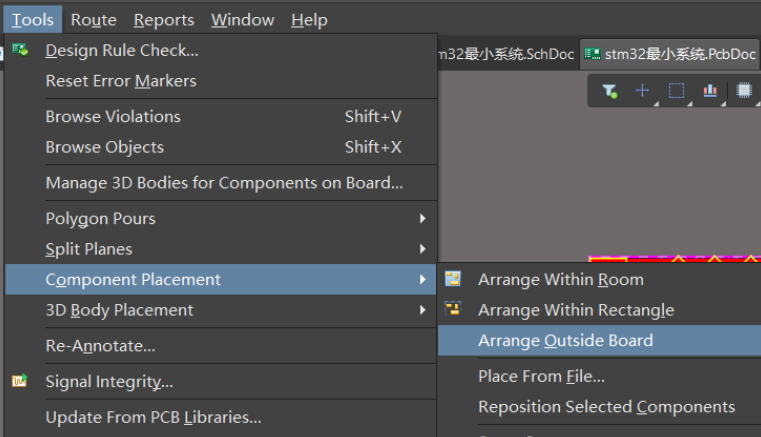Image resolution: width=761 pixels, height=437 pixels.
Task: Click the place component chip icon
Action: [744, 90]
